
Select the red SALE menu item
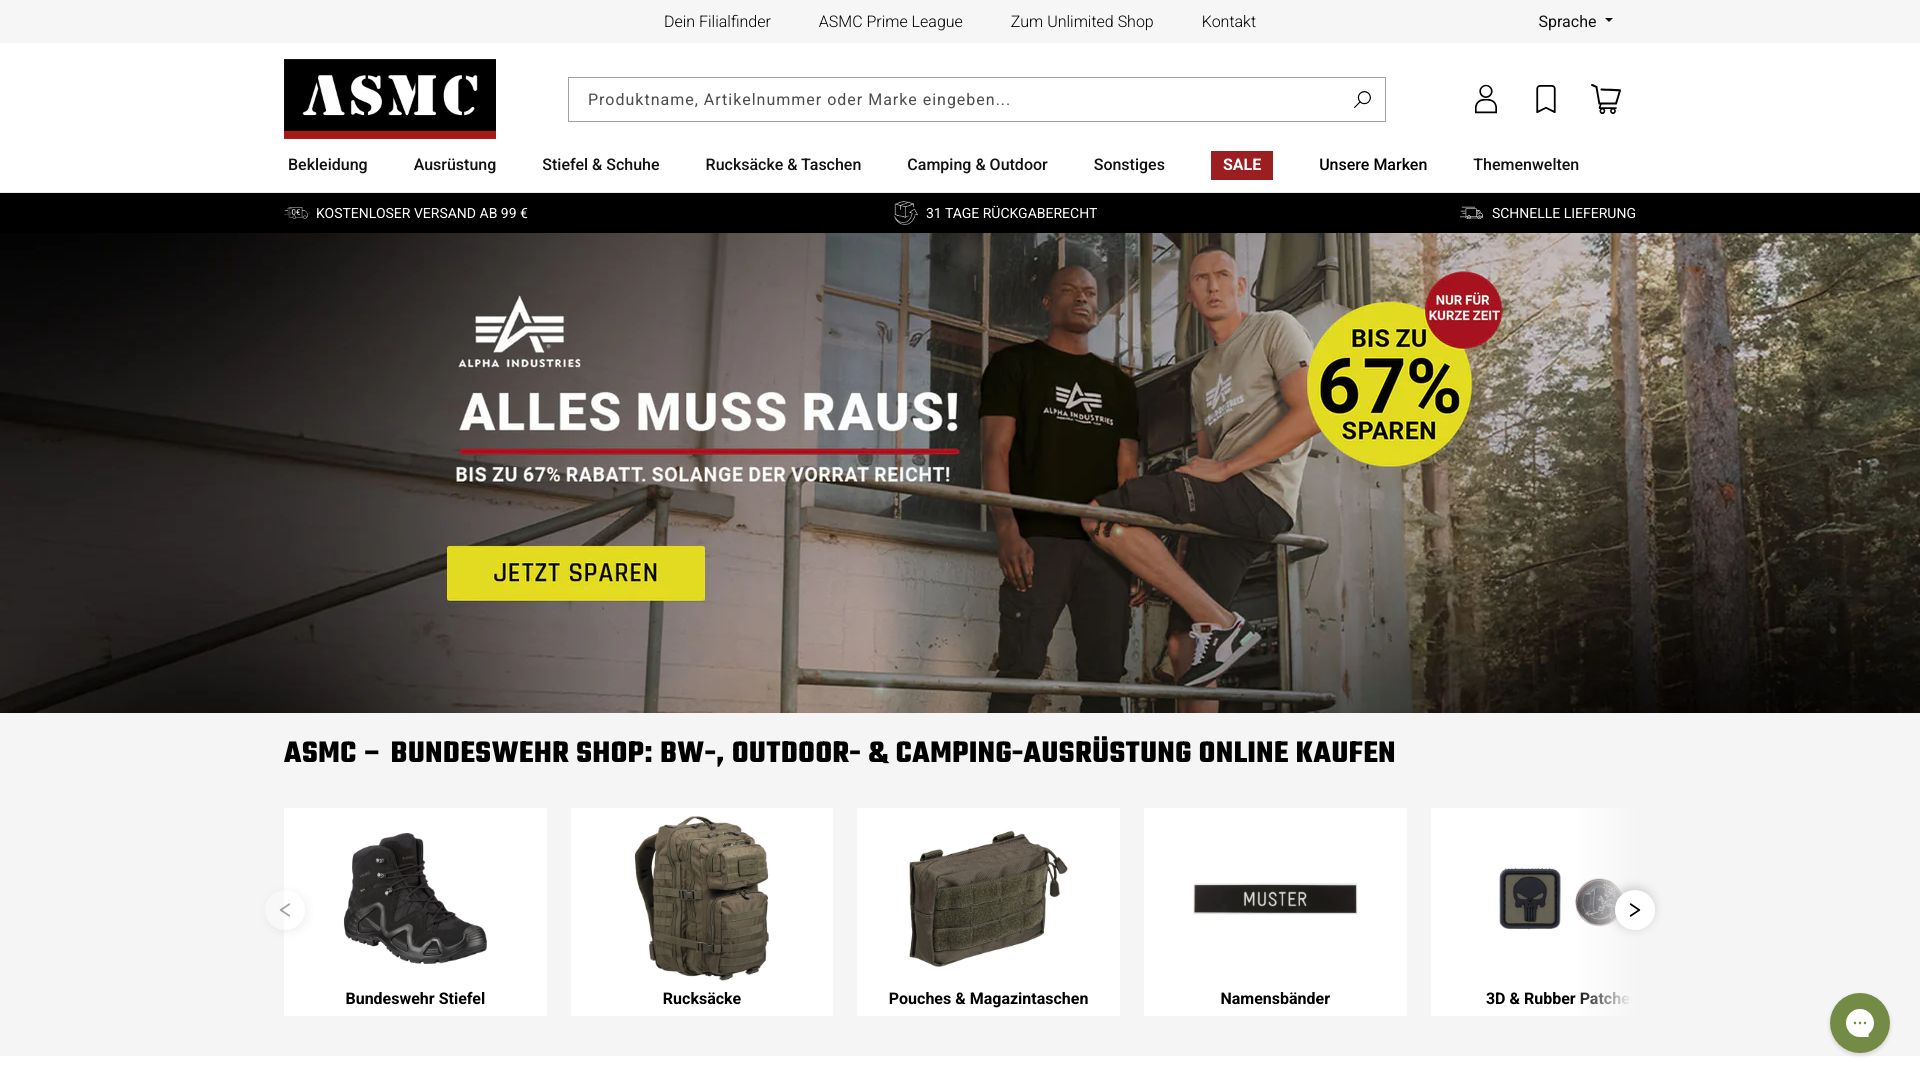[x=1242, y=165]
